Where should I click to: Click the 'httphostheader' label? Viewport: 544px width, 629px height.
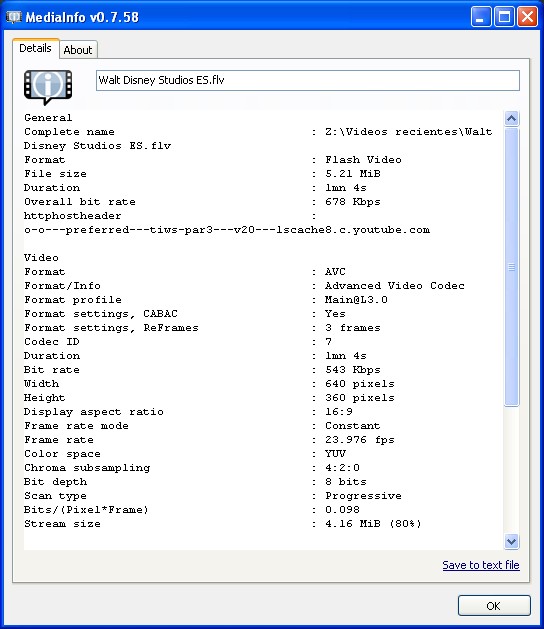coord(73,216)
